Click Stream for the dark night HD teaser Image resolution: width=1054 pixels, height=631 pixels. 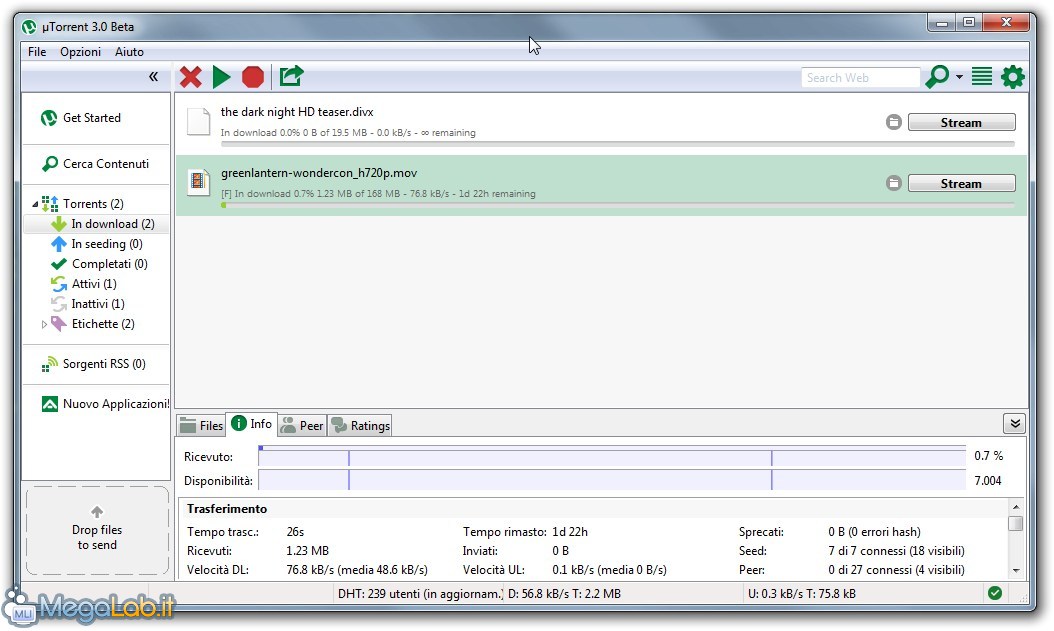click(961, 122)
